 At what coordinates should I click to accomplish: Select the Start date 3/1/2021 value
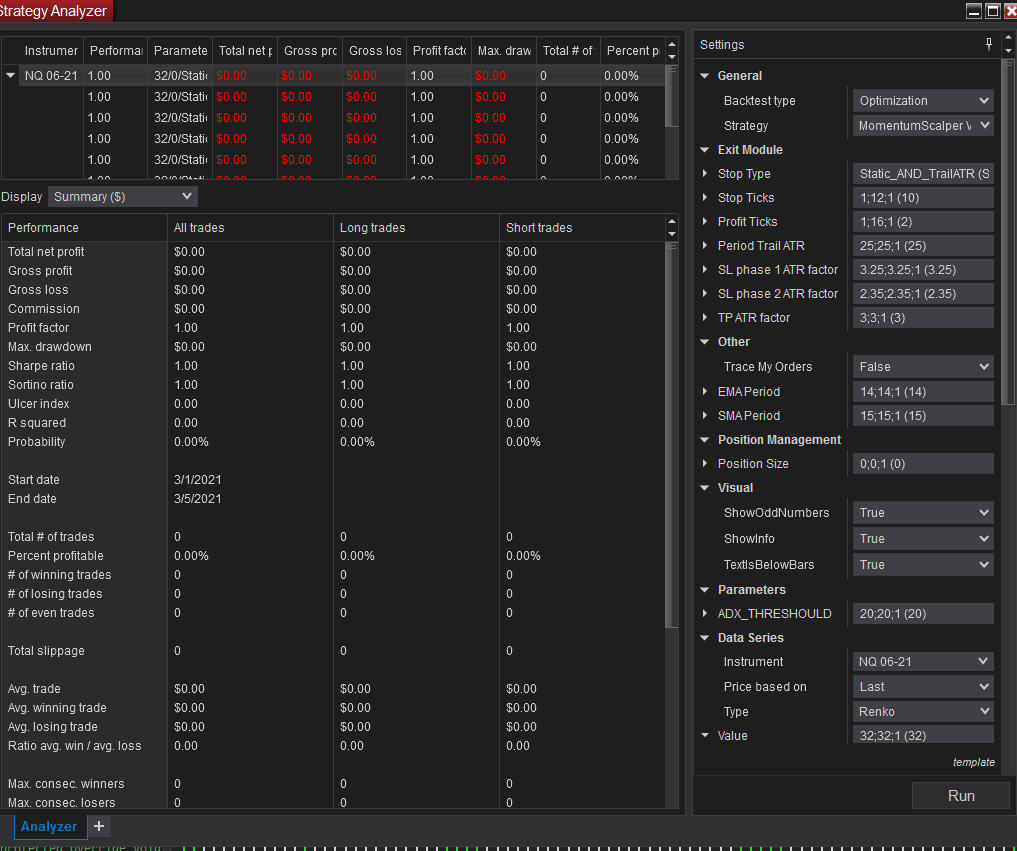198,480
